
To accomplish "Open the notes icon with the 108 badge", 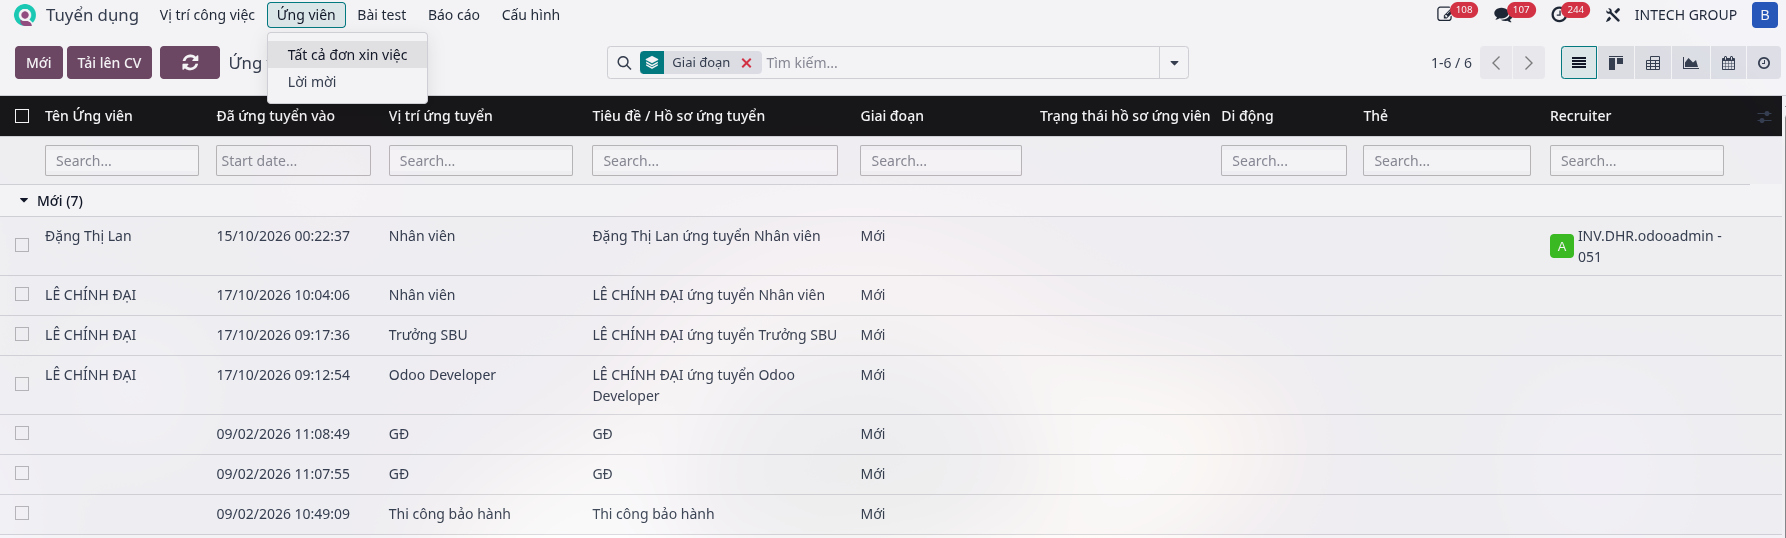I will pos(1445,15).
